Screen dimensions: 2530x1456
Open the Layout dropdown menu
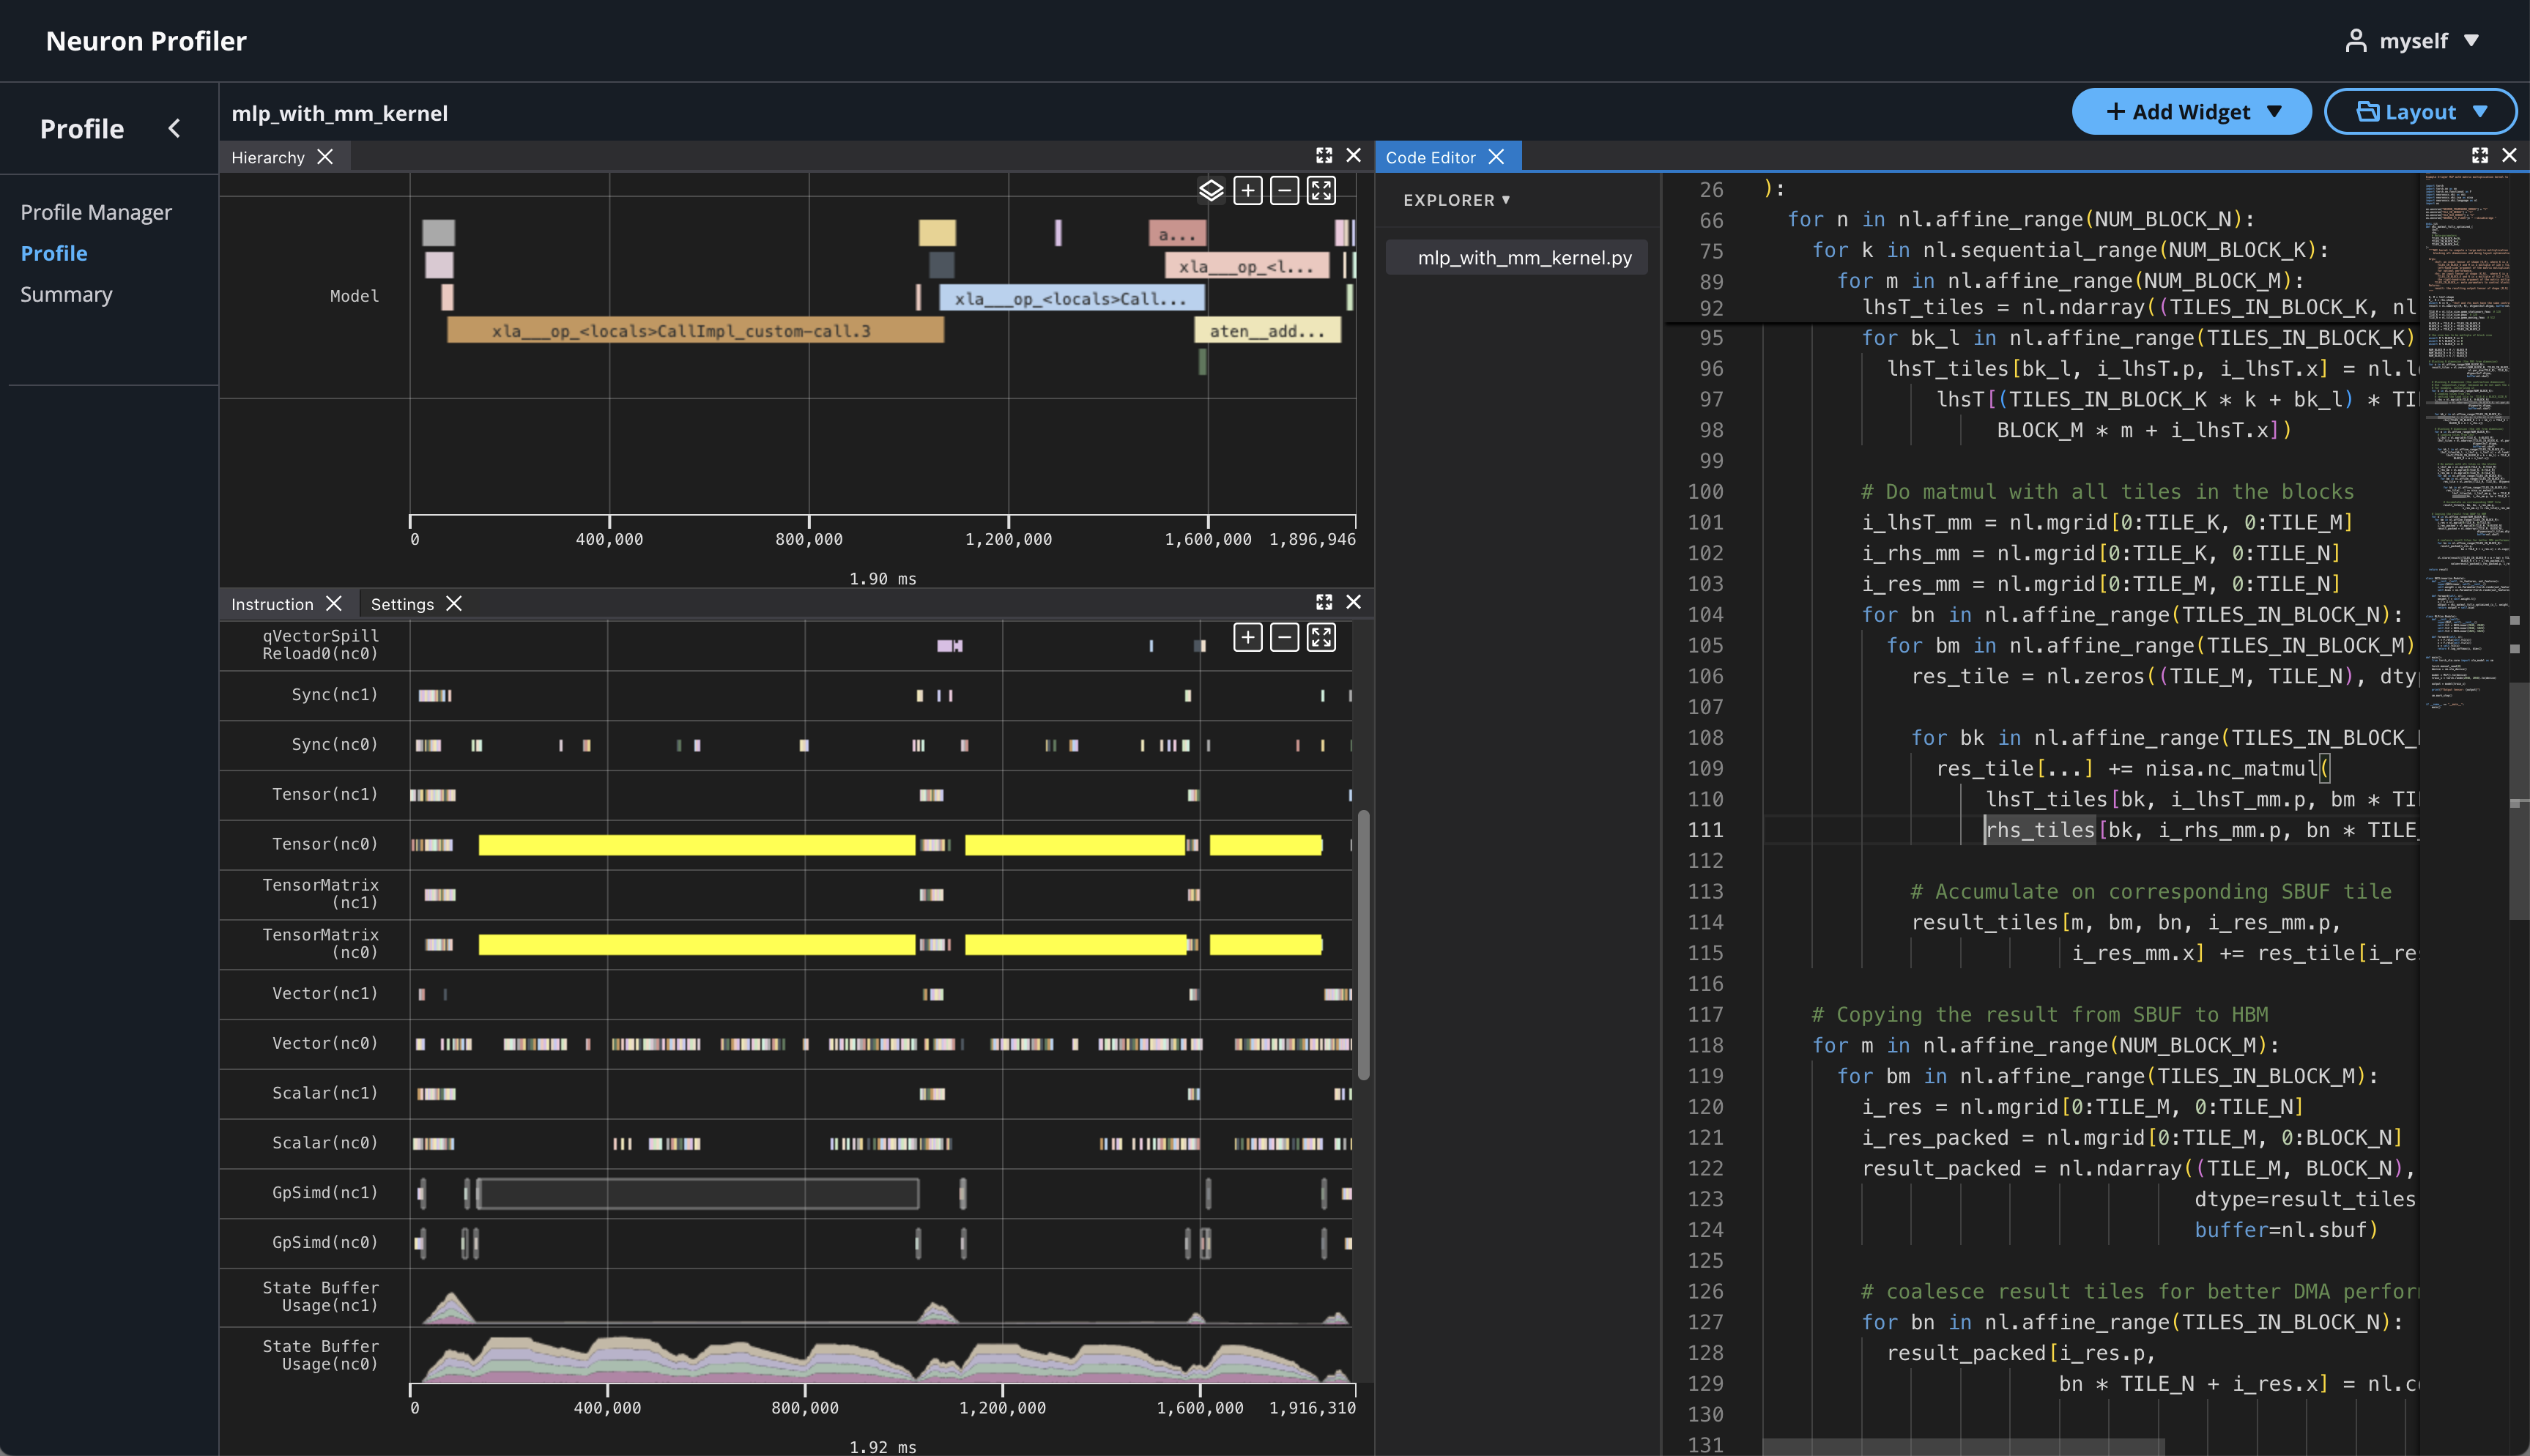coord(2420,112)
